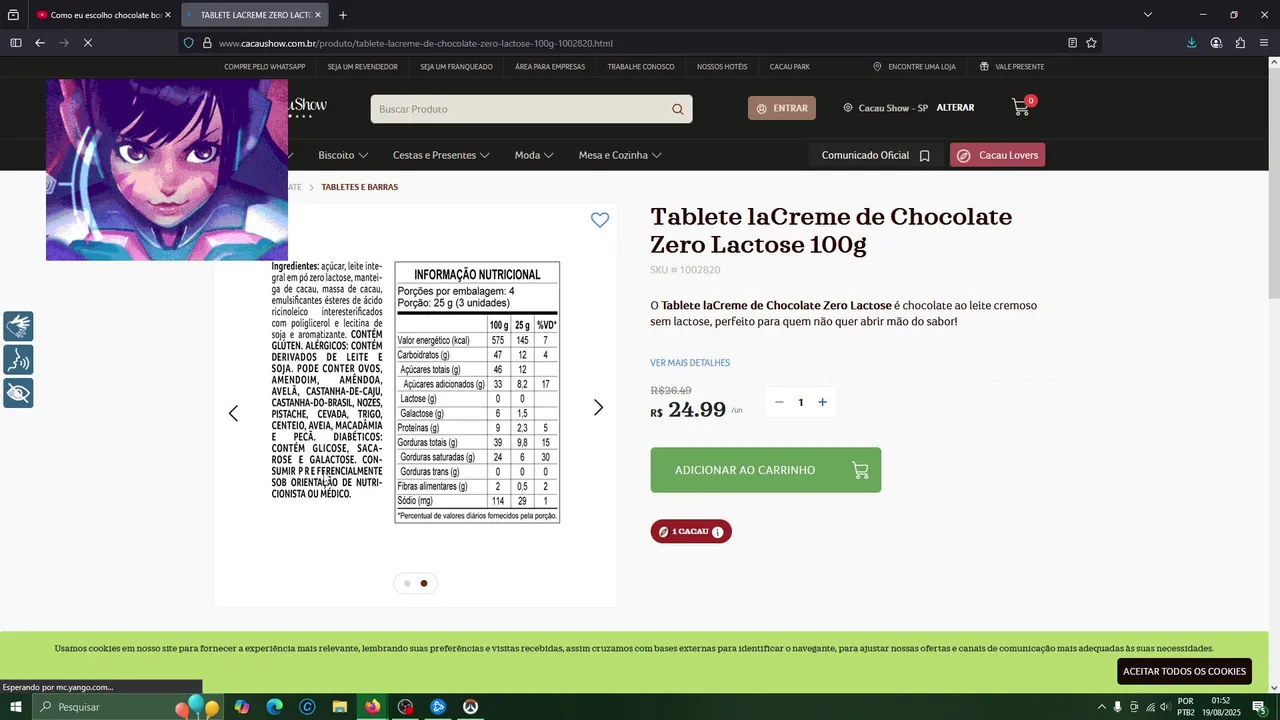Click Ver Mais Detalhes link

pyautogui.click(x=690, y=363)
